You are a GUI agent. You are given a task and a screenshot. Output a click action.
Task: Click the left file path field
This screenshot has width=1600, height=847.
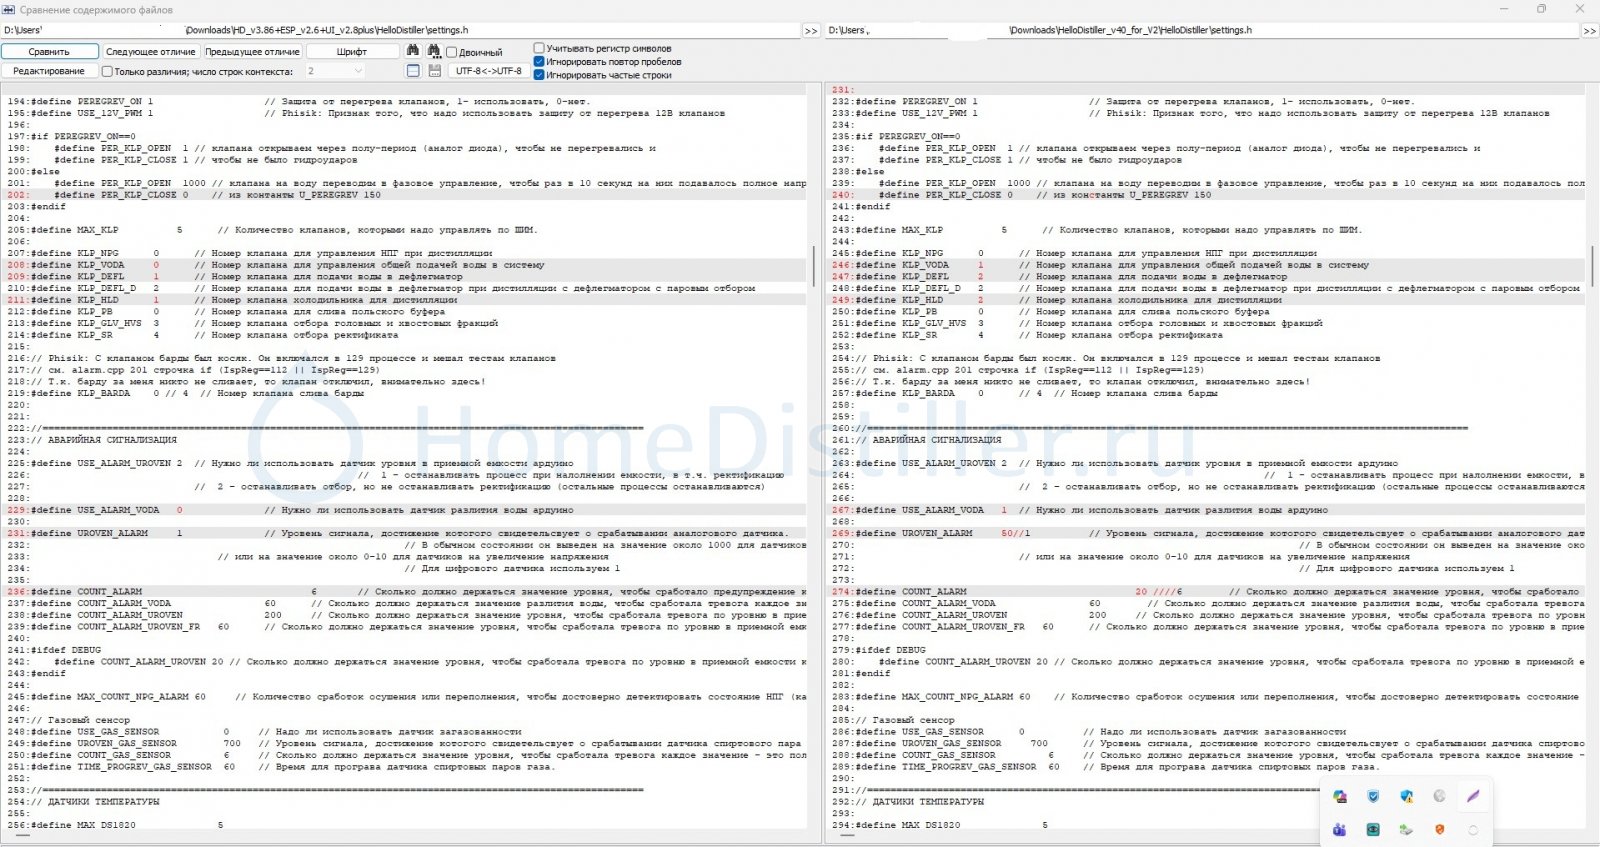tap(400, 31)
